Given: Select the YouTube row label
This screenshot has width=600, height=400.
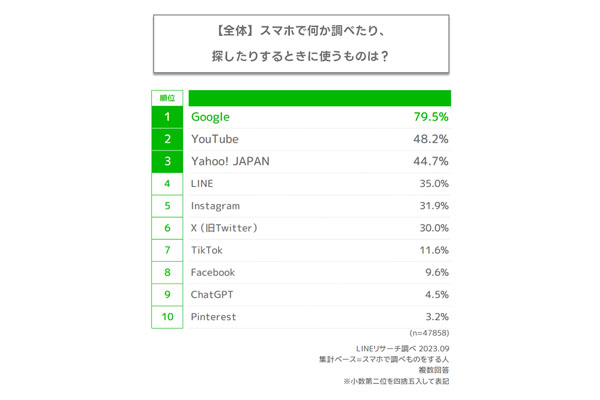Looking at the screenshot, I should pos(215,139).
